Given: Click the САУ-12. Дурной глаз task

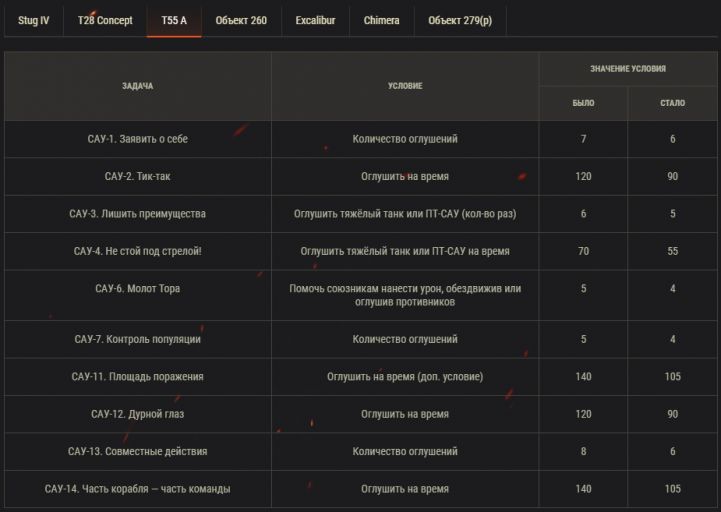Looking at the screenshot, I should (138, 414).
